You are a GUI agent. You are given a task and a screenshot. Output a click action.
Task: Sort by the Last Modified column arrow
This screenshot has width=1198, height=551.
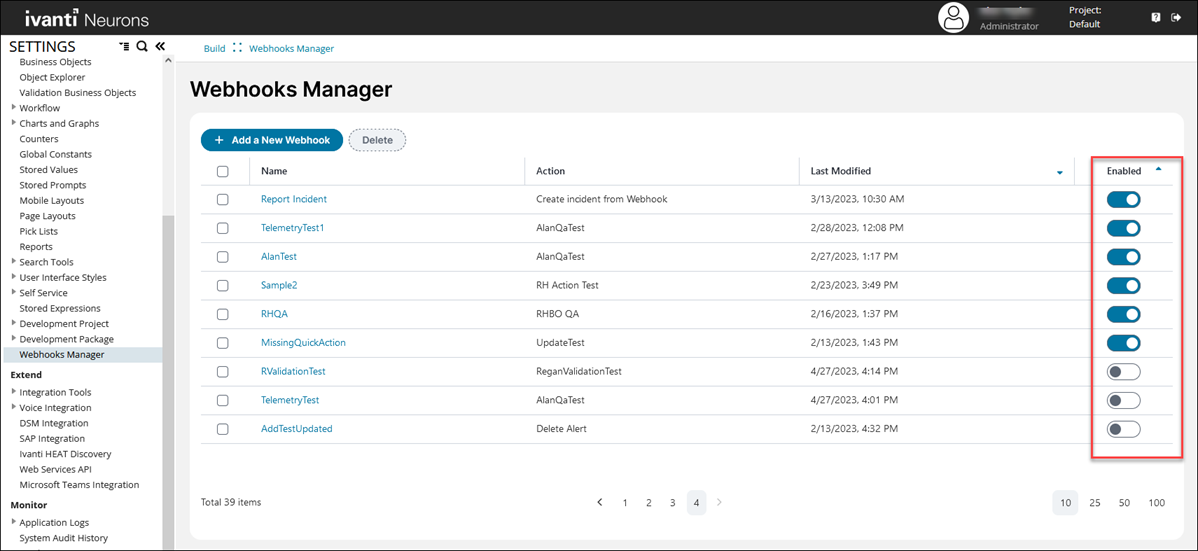coord(1060,173)
